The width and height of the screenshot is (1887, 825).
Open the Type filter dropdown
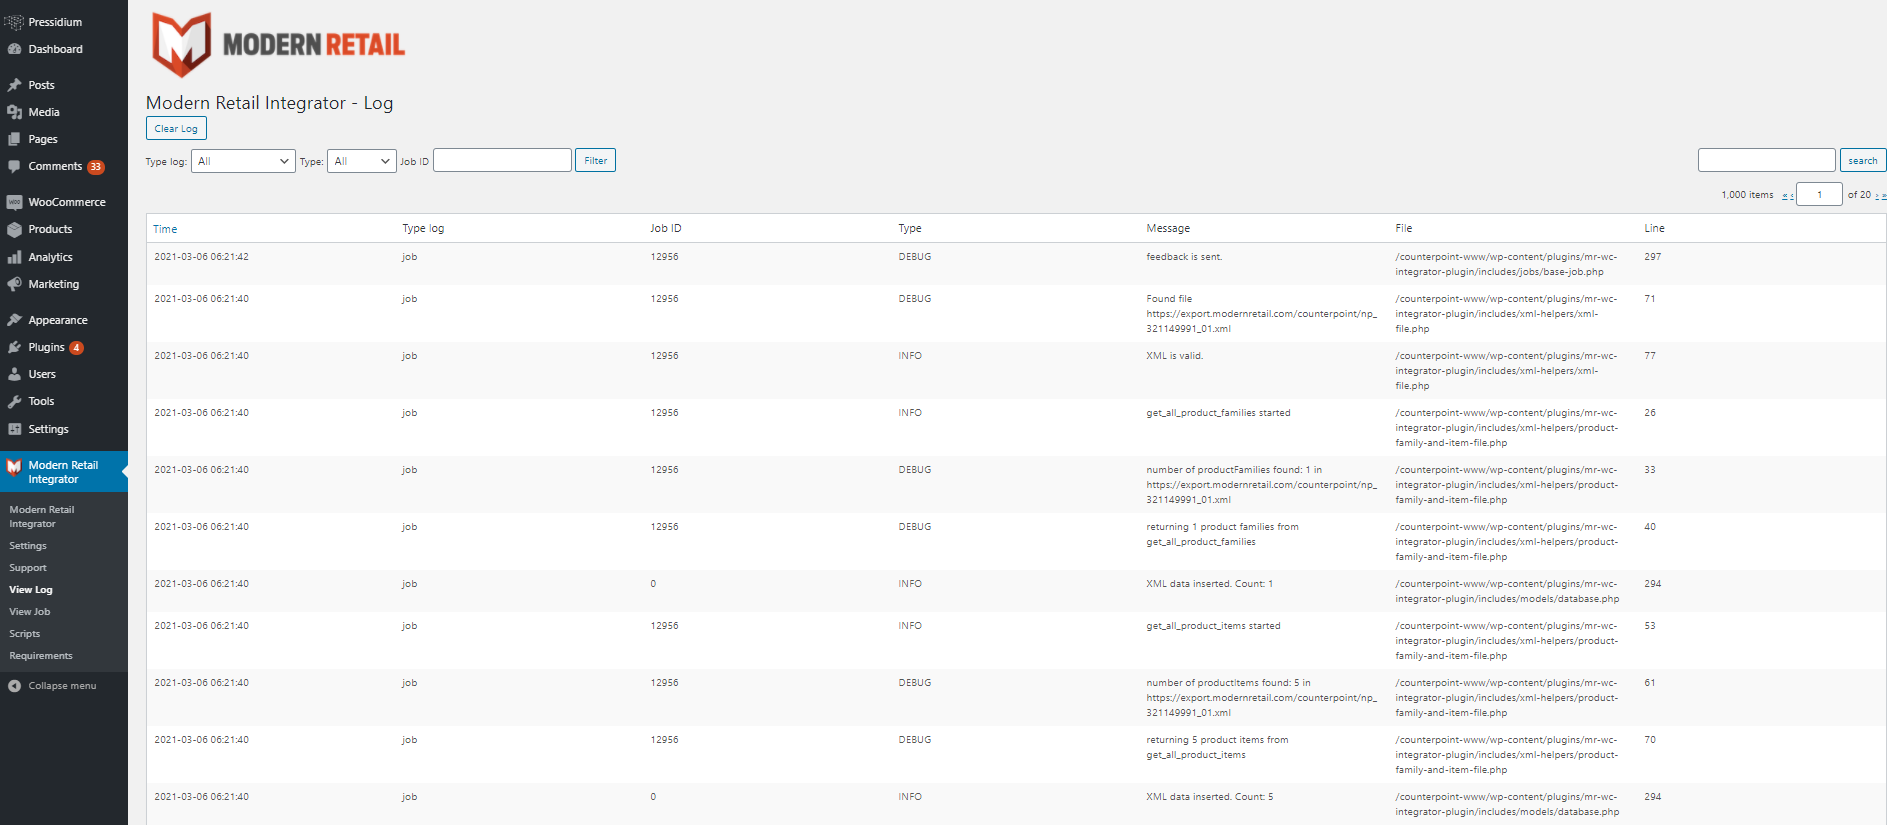click(x=362, y=161)
